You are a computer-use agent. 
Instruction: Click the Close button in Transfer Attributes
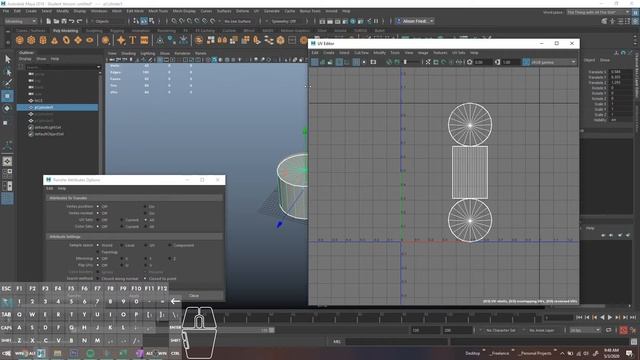[x=194, y=296]
